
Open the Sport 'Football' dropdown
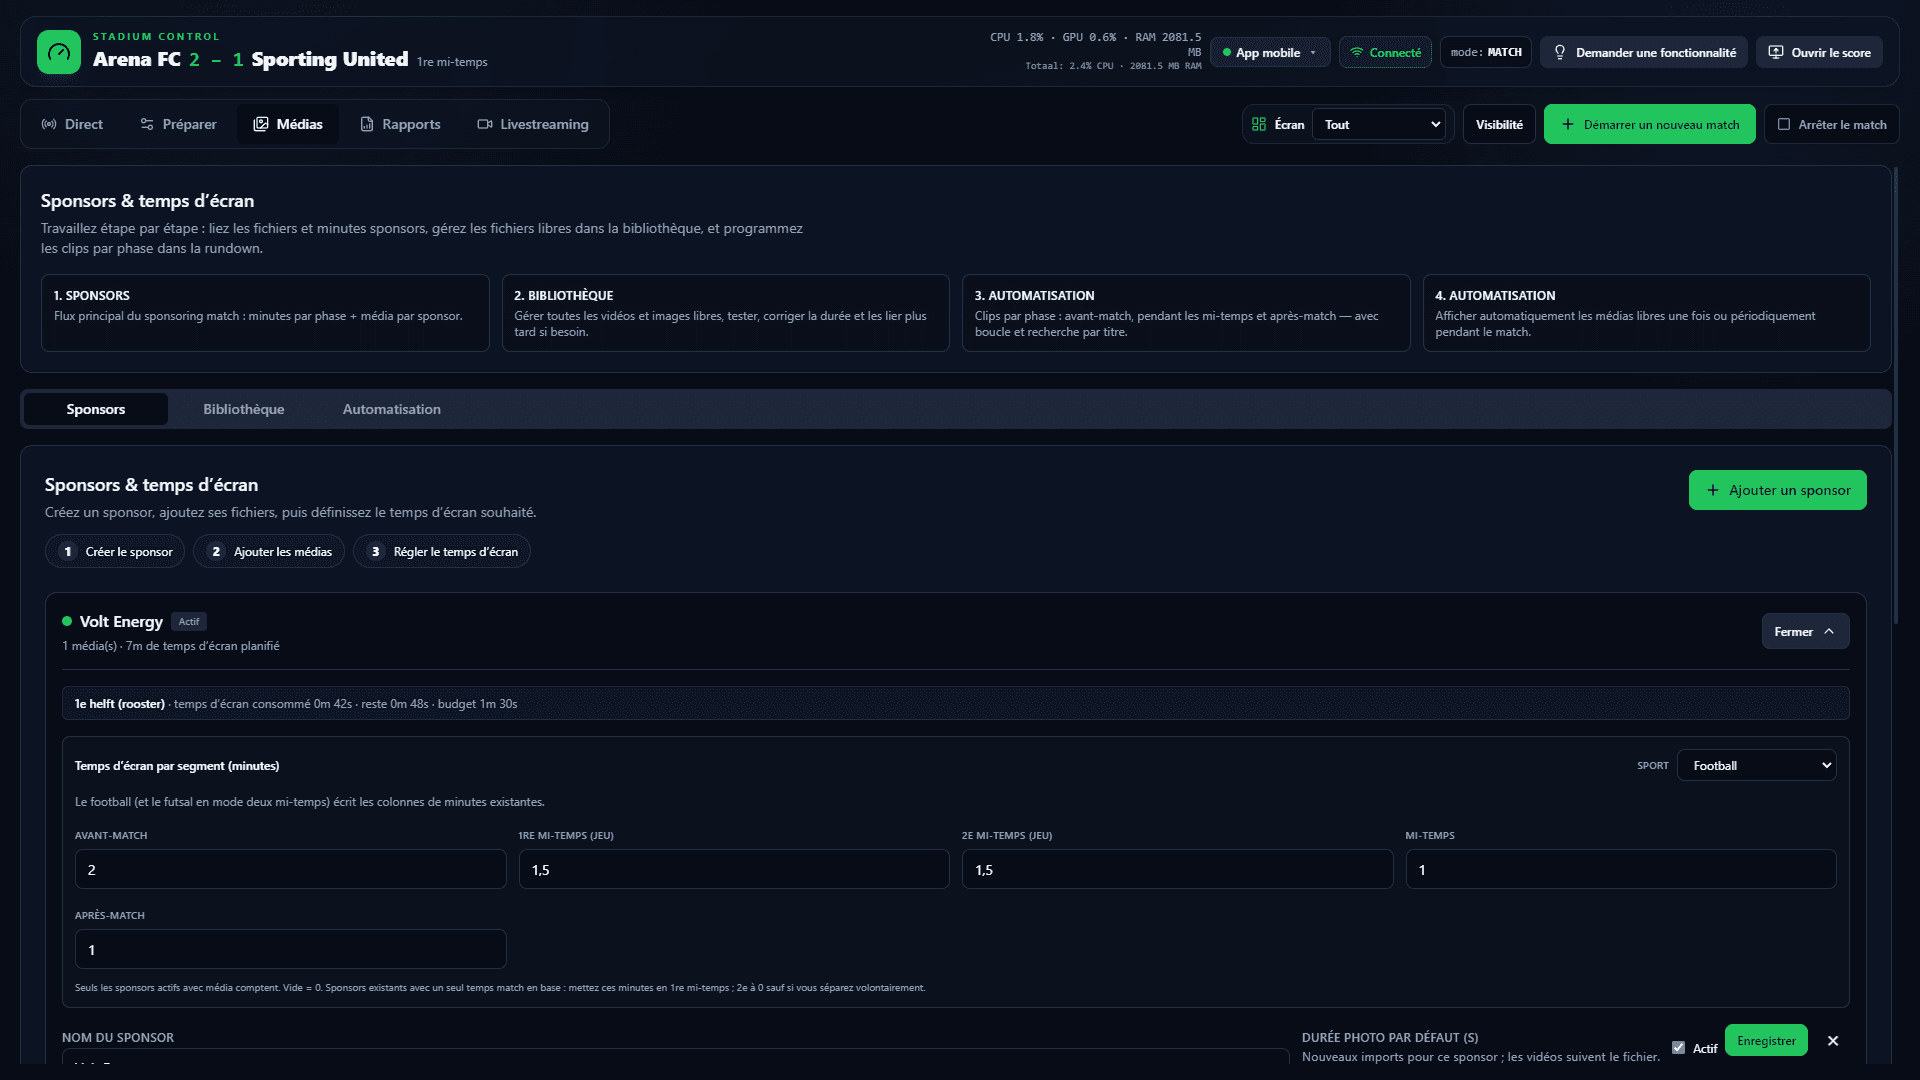point(1756,765)
